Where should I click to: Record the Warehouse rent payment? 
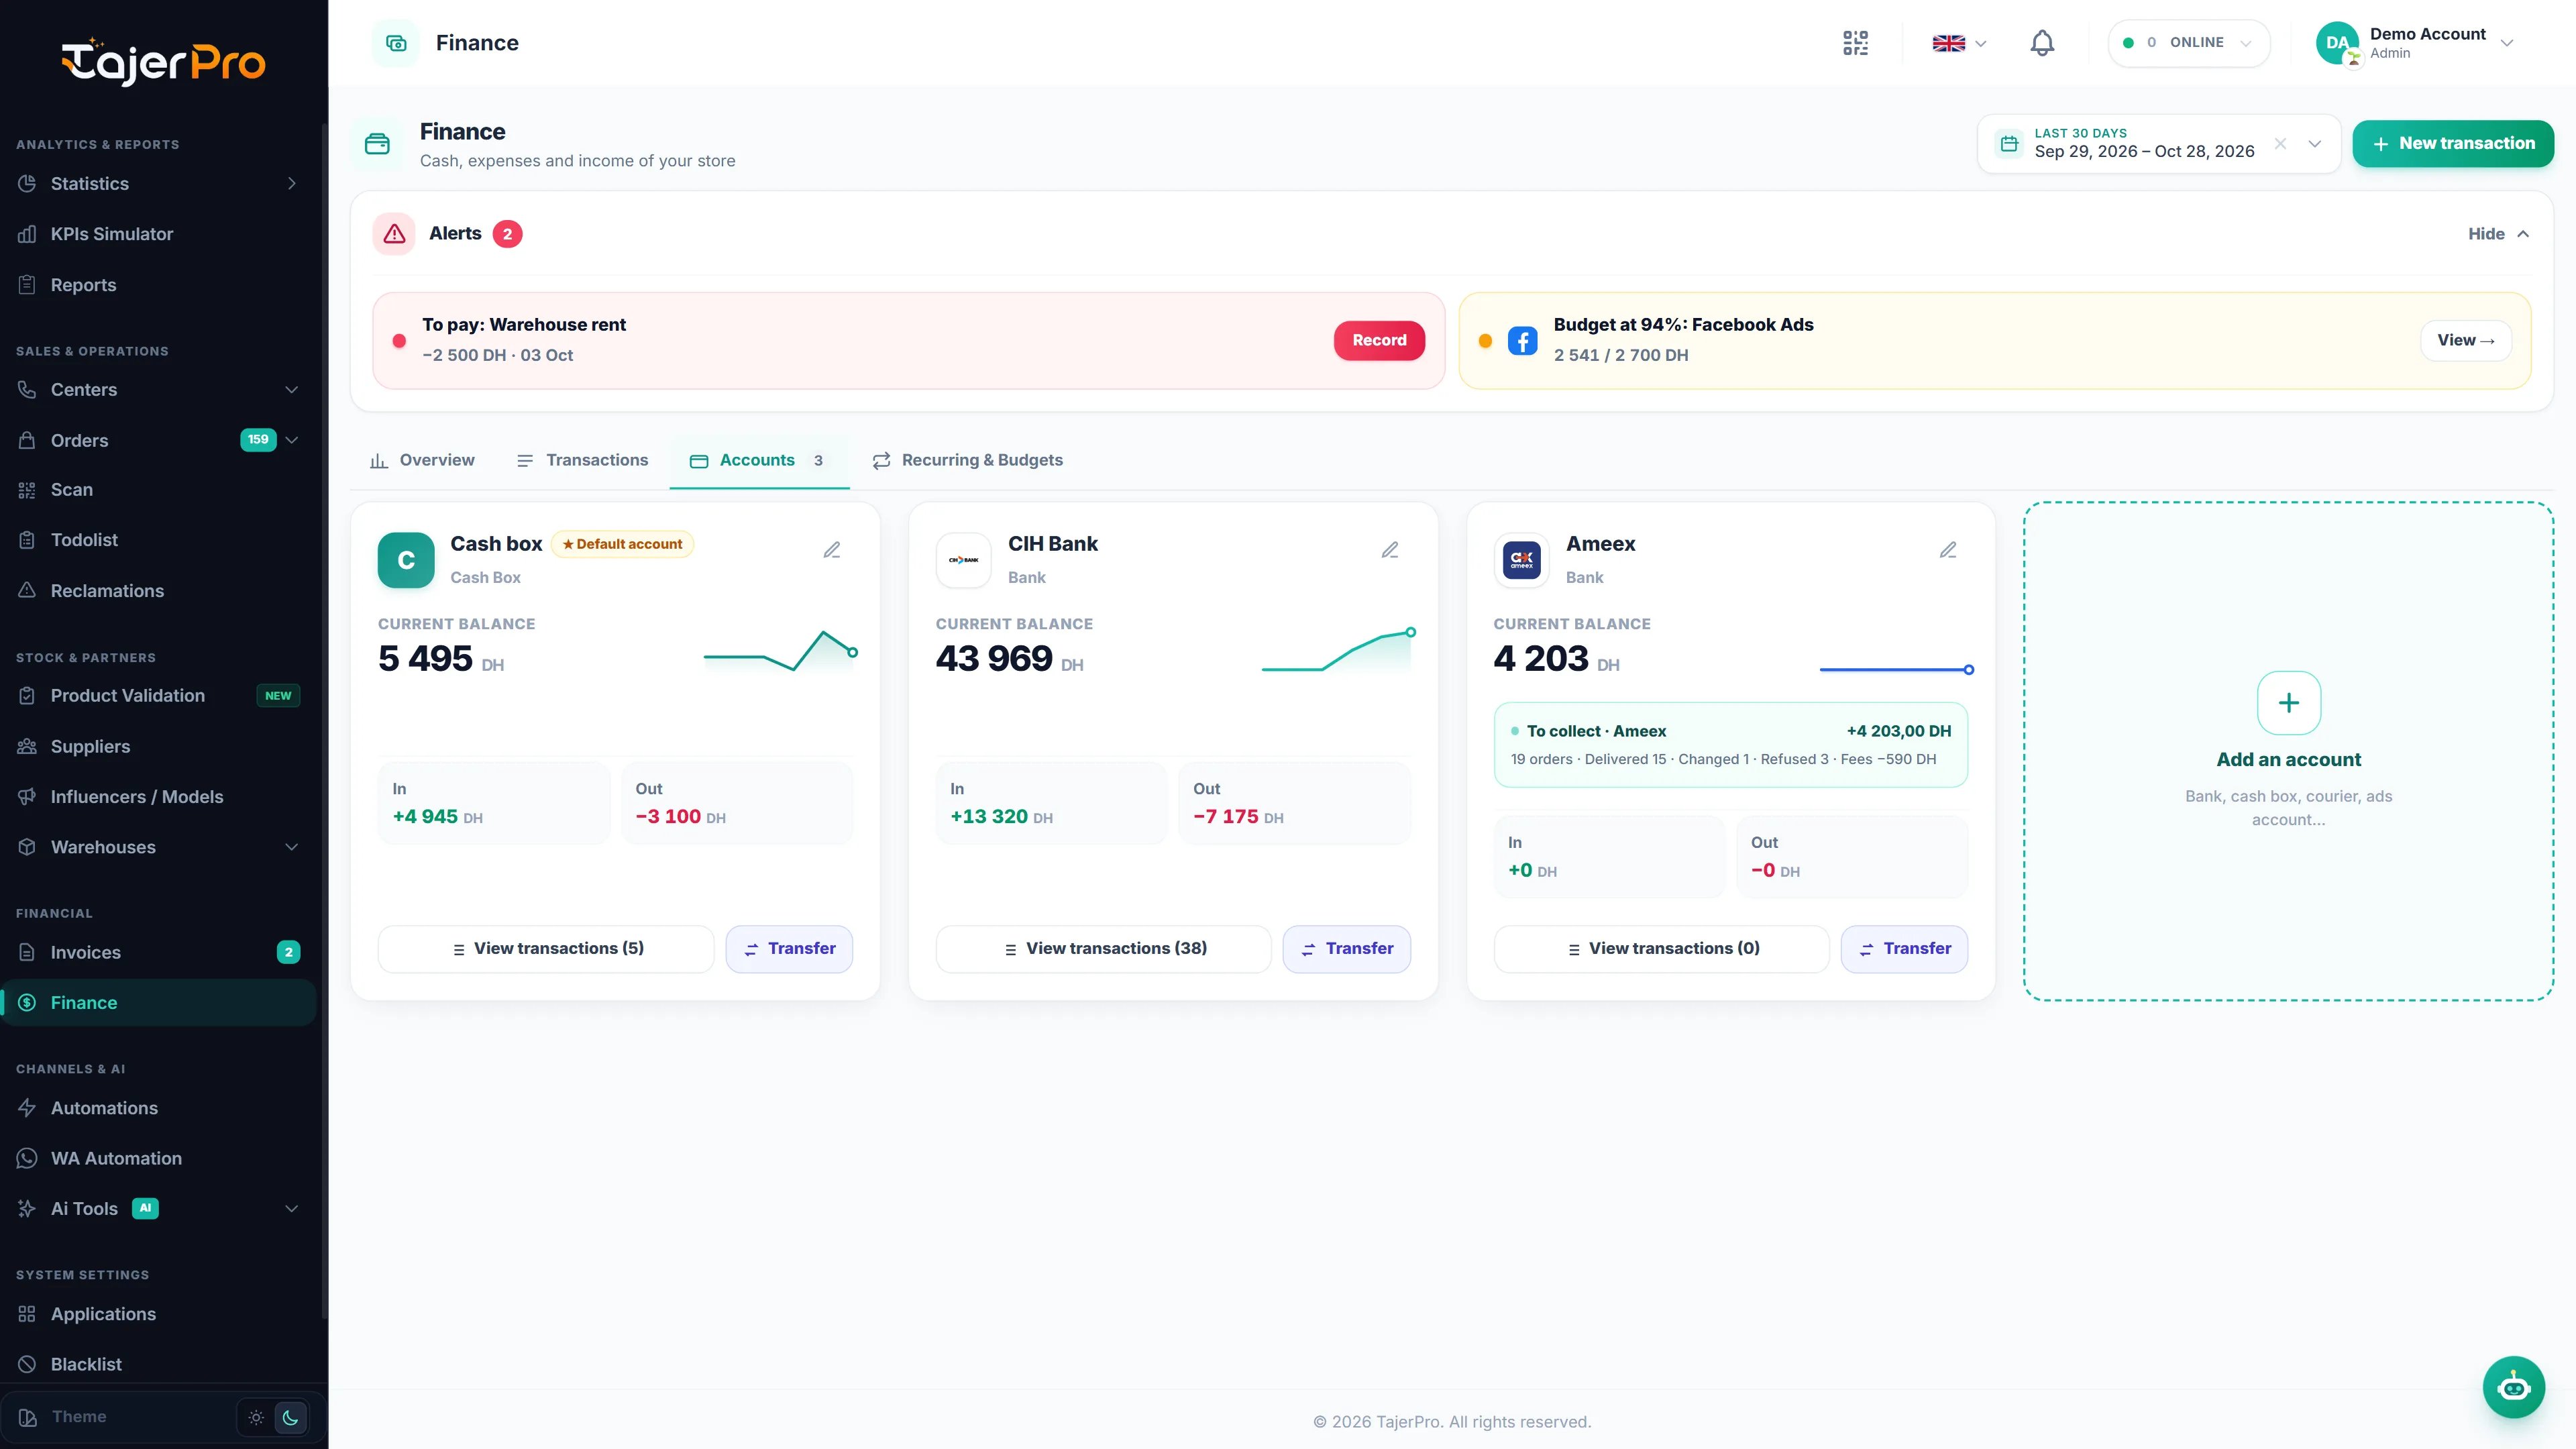(1379, 340)
